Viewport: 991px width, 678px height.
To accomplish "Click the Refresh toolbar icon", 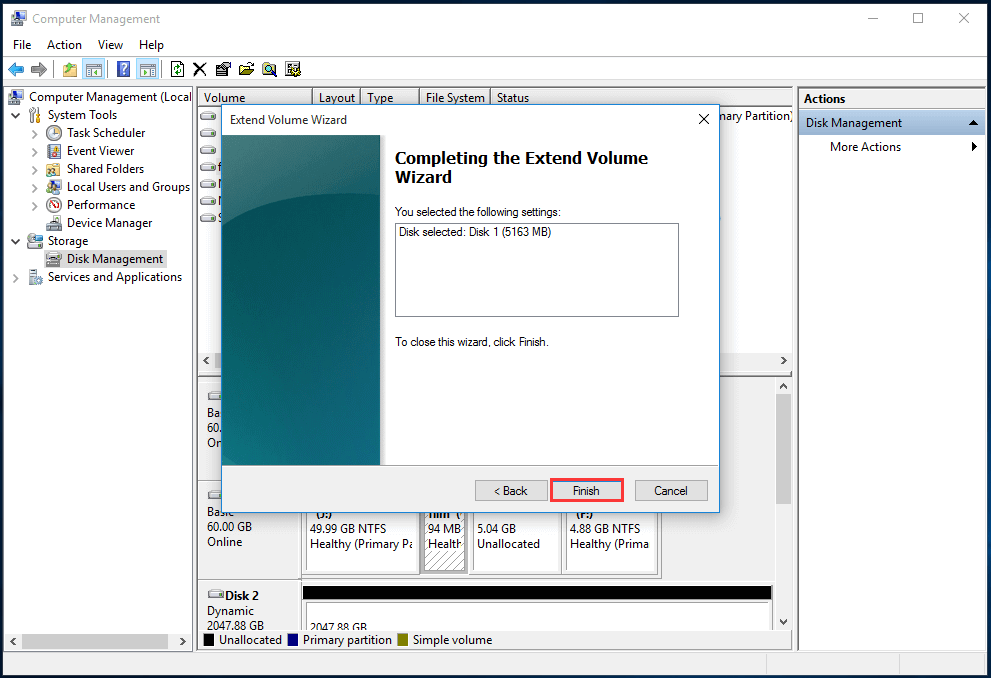I will click(177, 68).
